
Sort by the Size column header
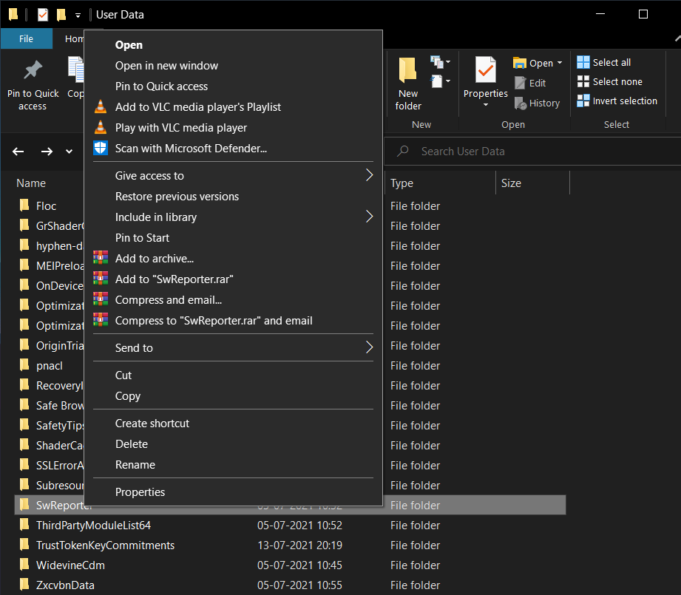tap(511, 183)
